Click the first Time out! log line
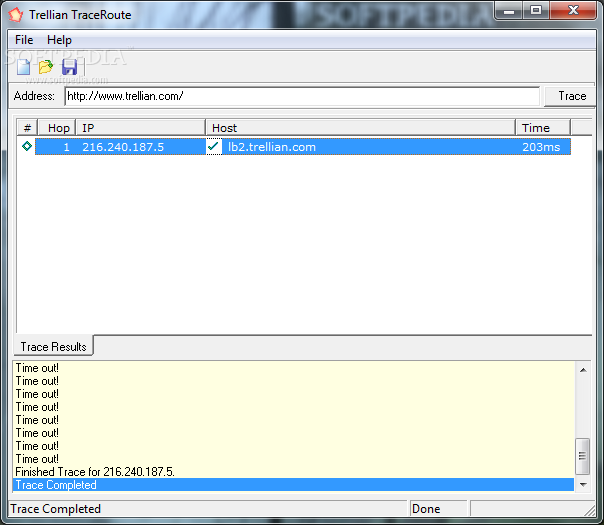The image size is (604, 525). coord(37,368)
